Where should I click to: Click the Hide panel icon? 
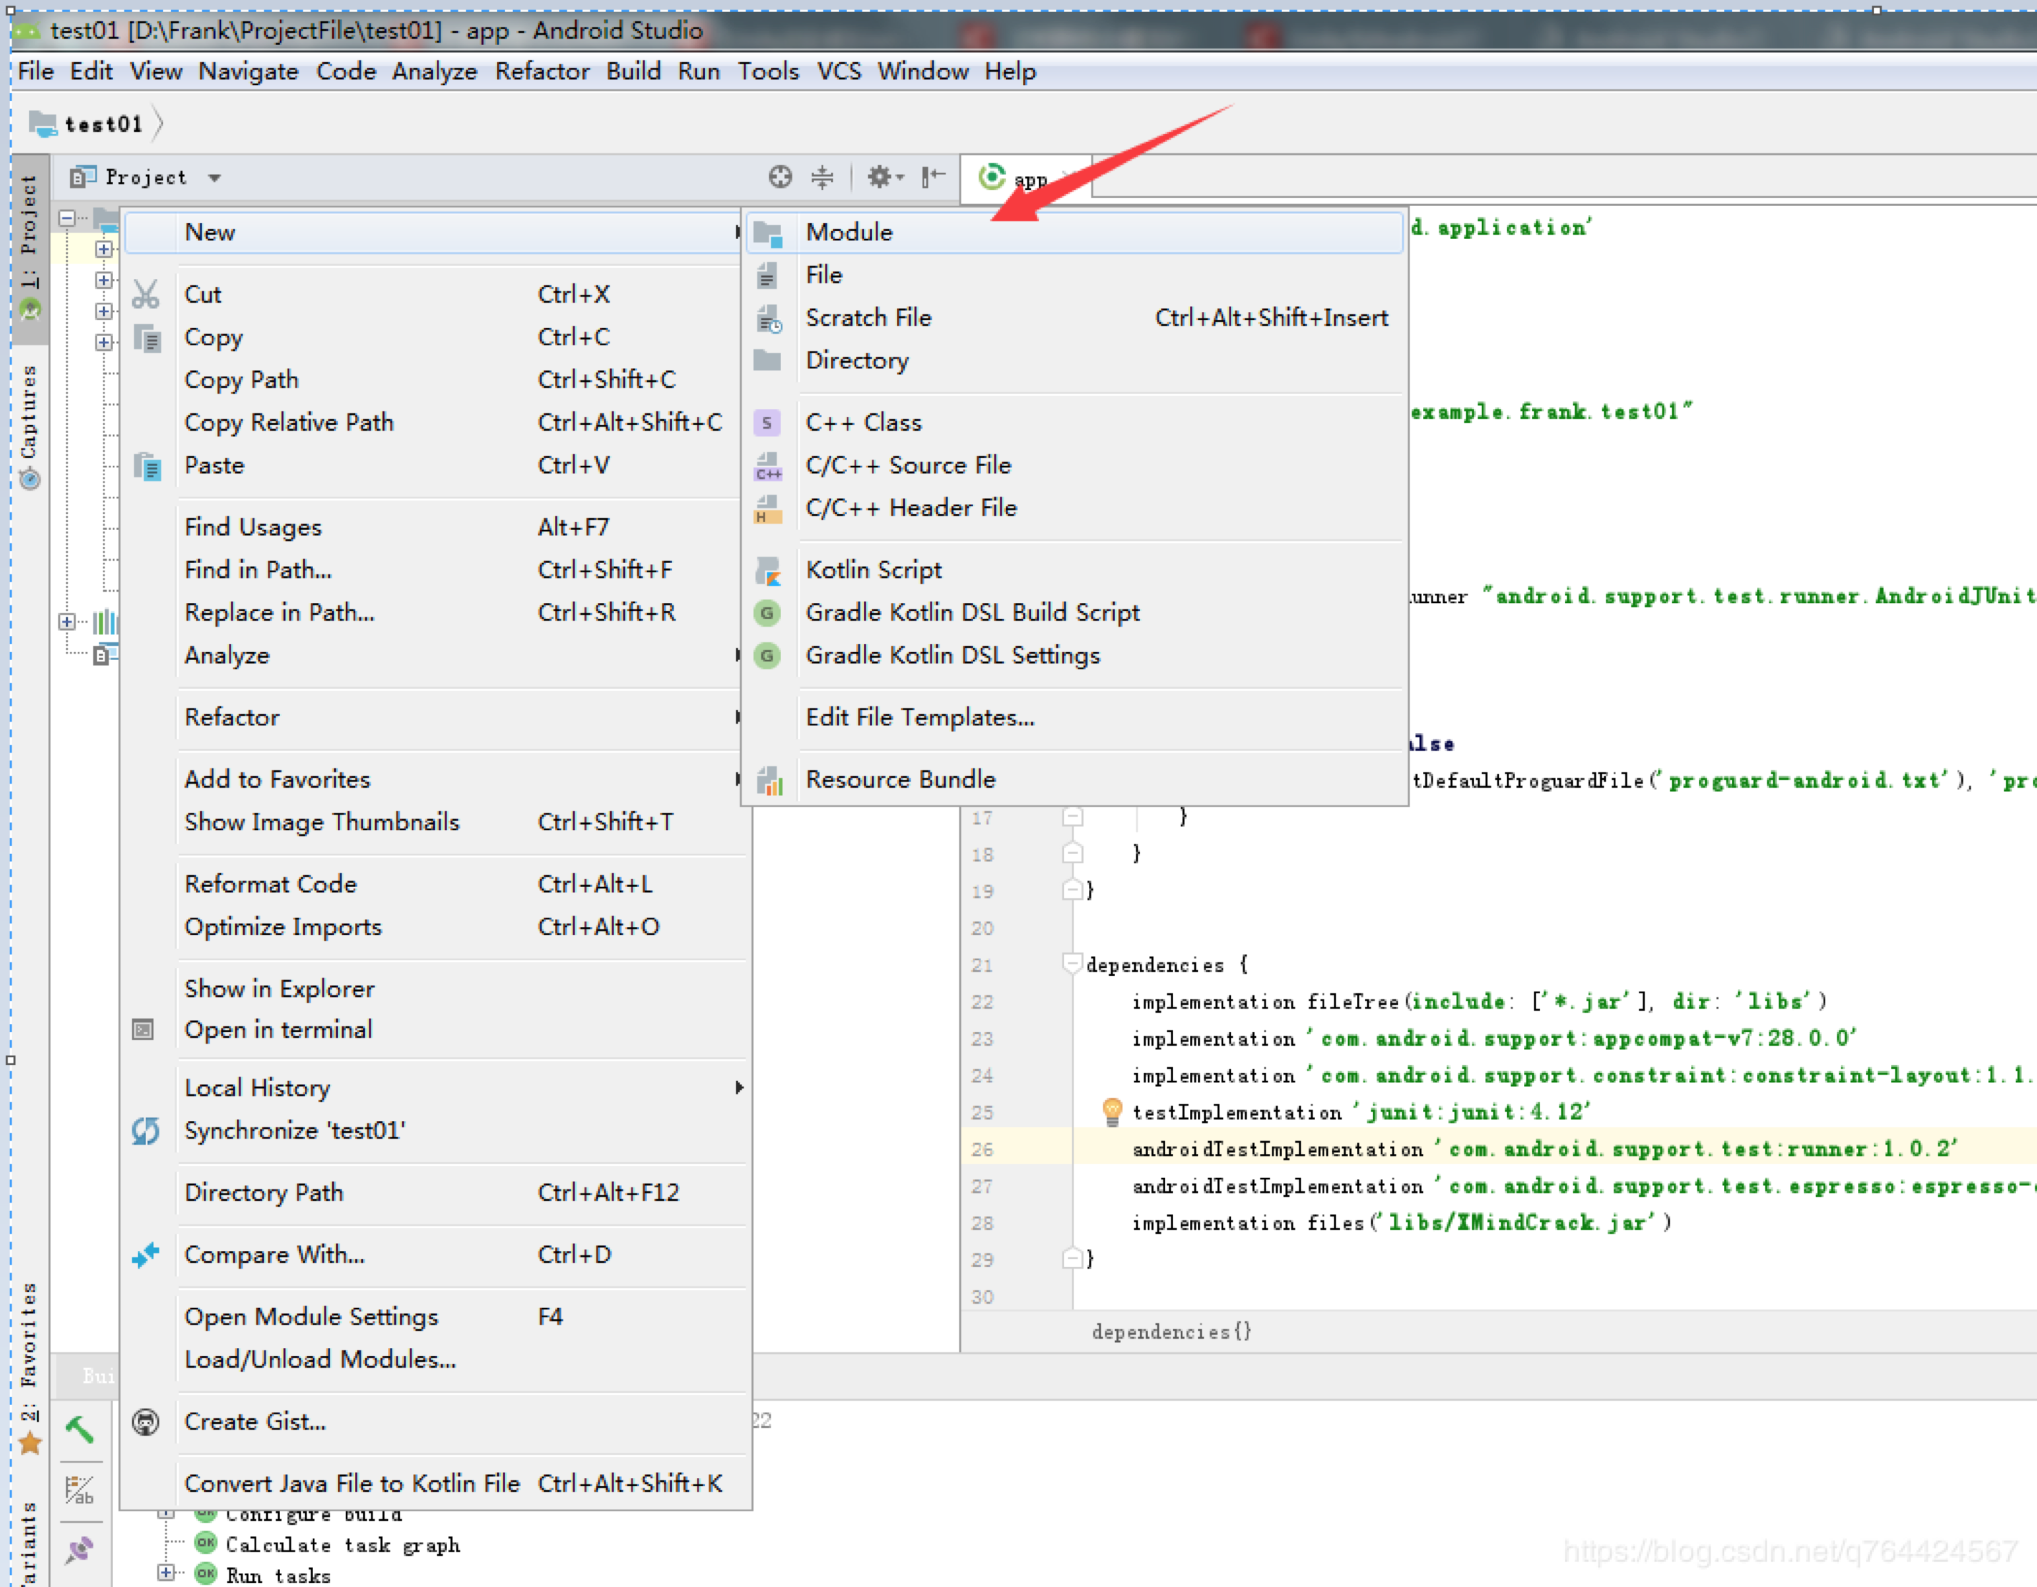(x=933, y=177)
